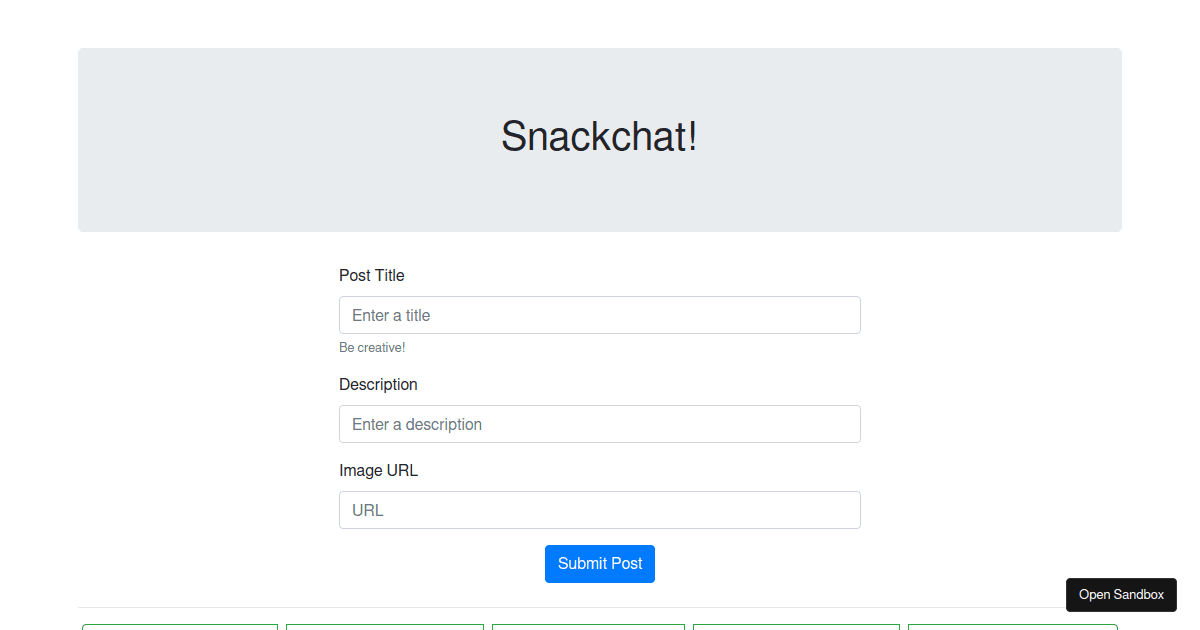Click the Post Title label
Screen dimensions: 1200x630
click(371, 275)
